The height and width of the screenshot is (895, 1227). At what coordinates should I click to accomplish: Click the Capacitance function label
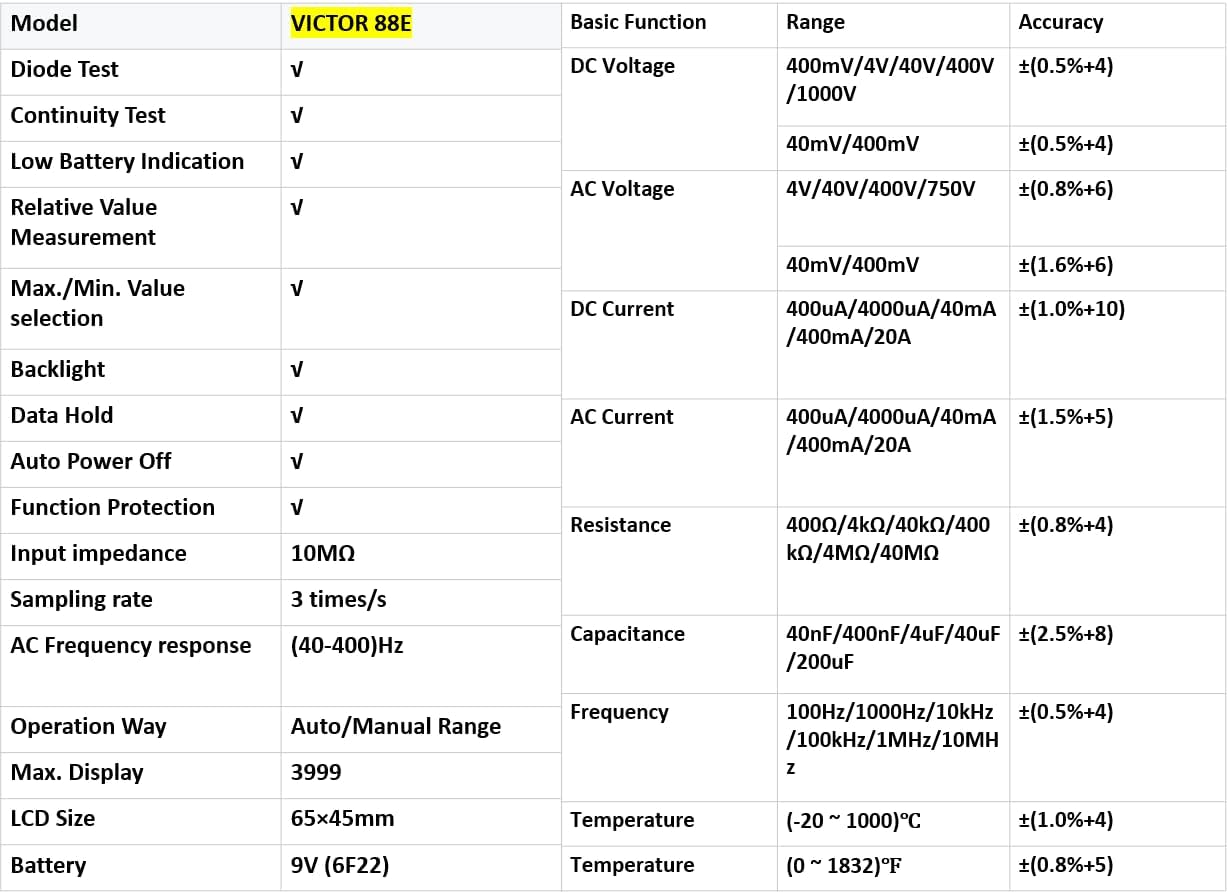(x=627, y=635)
